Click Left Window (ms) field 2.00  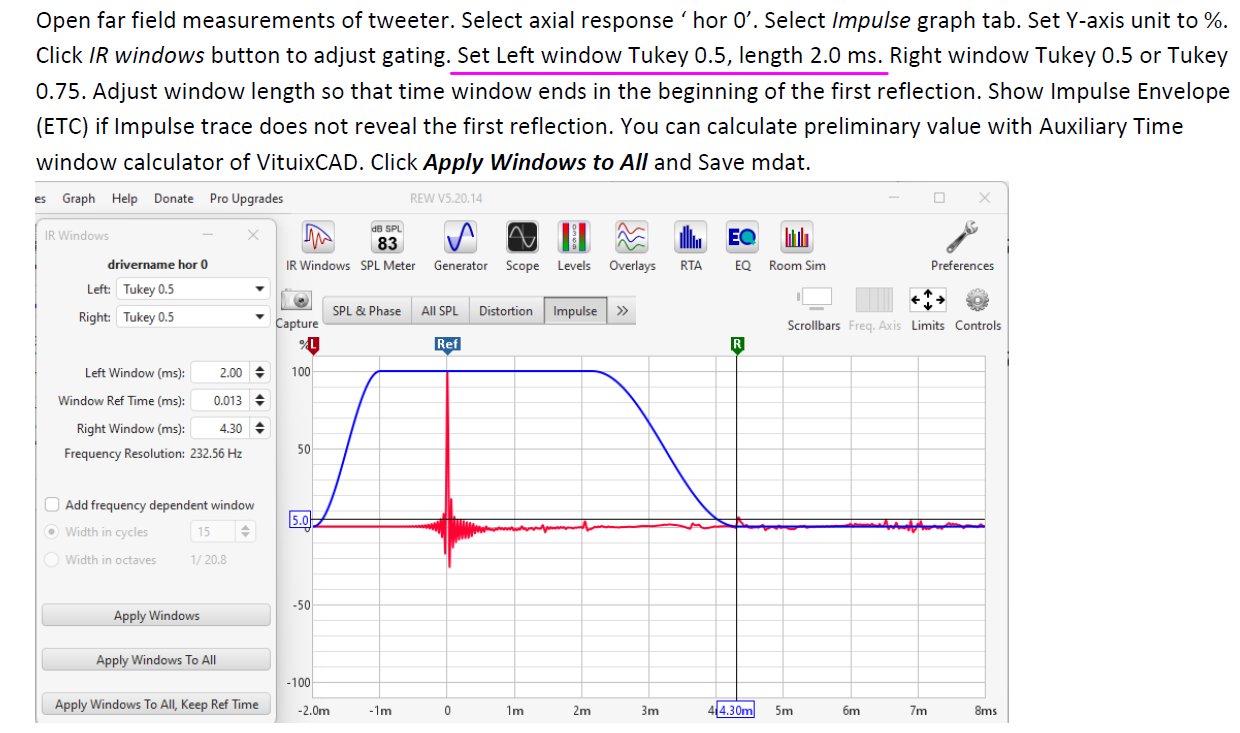(221, 373)
